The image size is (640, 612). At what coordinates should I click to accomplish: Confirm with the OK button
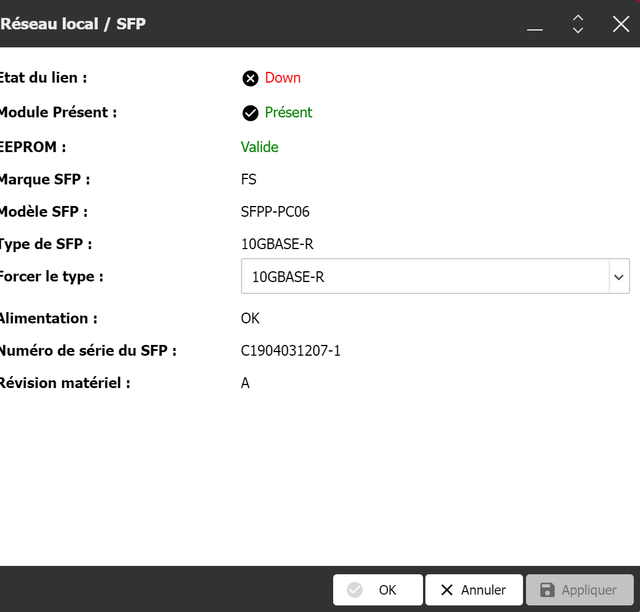(378, 590)
